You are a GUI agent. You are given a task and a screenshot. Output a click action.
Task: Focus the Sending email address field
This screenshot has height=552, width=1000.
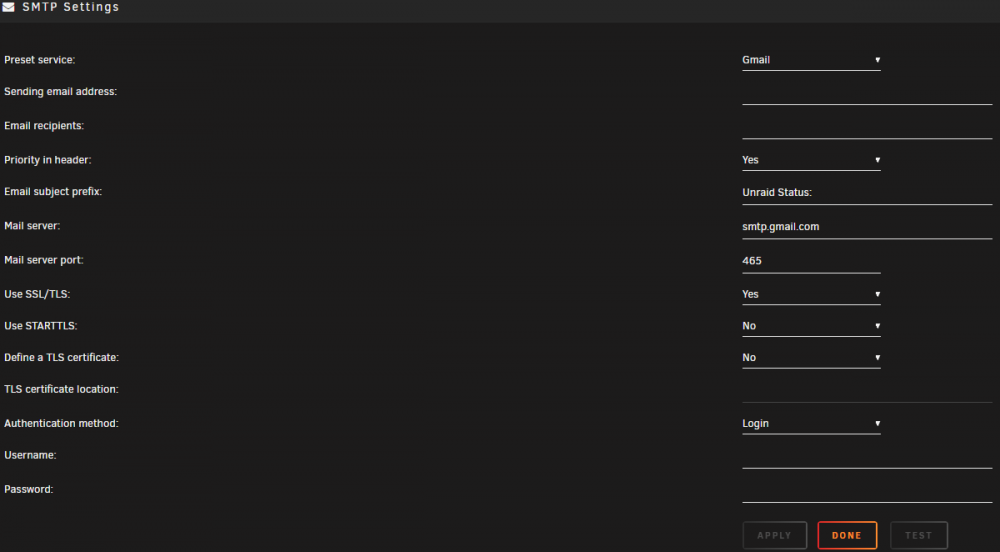pyautogui.click(x=867, y=93)
